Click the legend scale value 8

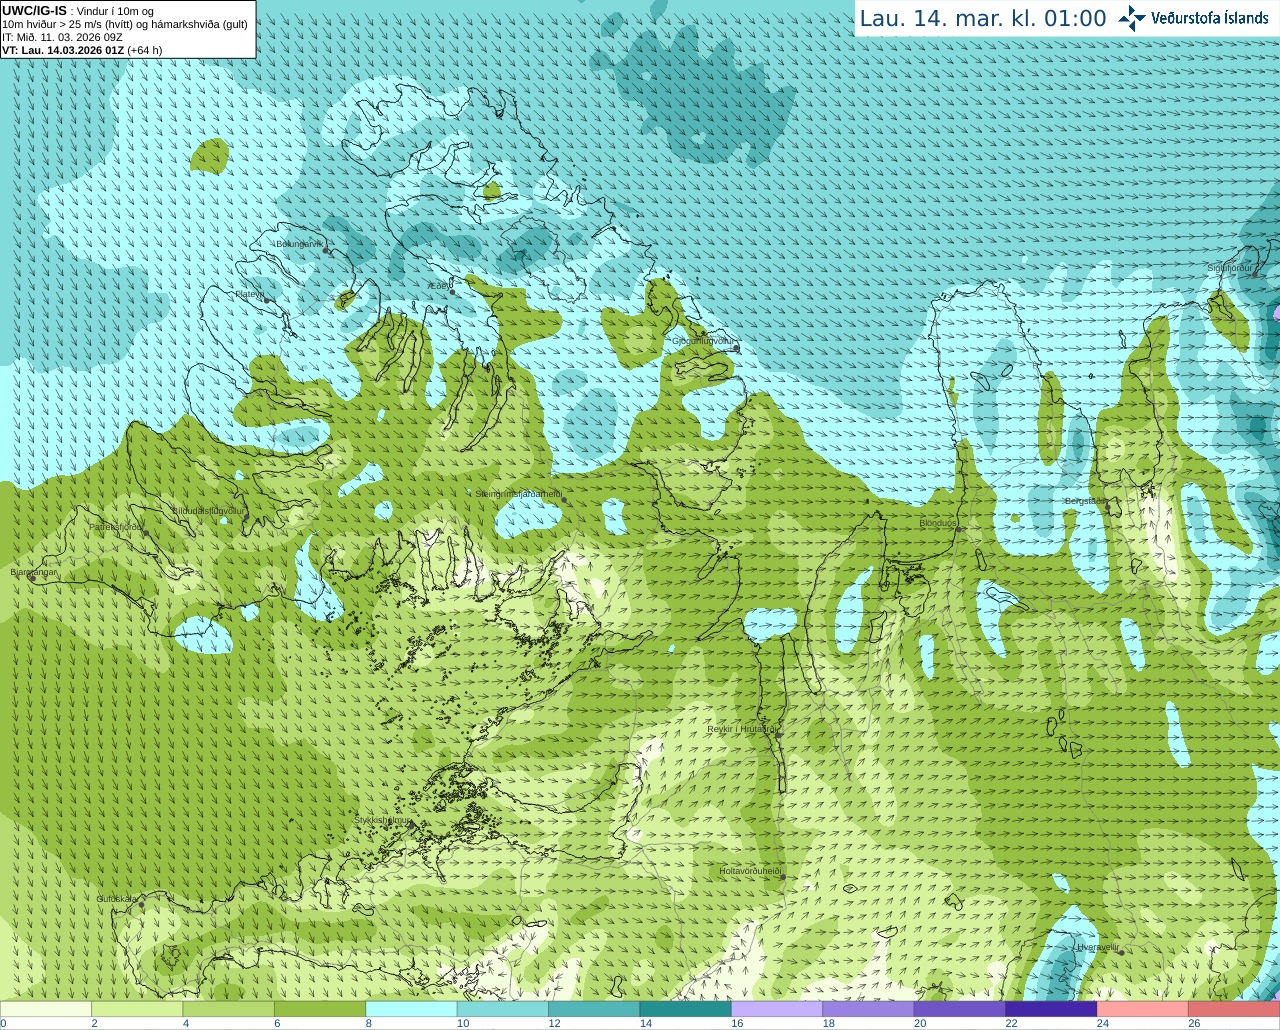point(368,1024)
